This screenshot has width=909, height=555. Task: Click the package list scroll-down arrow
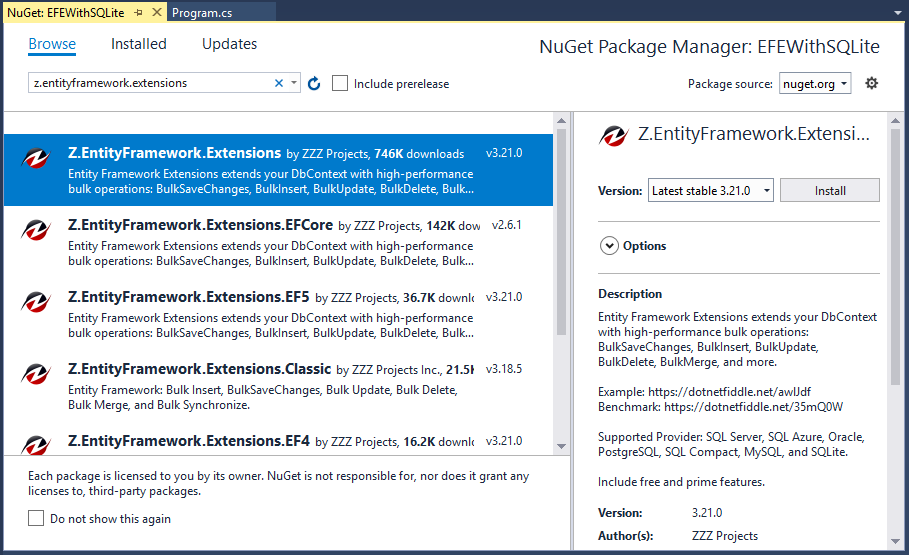tap(561, 446)
